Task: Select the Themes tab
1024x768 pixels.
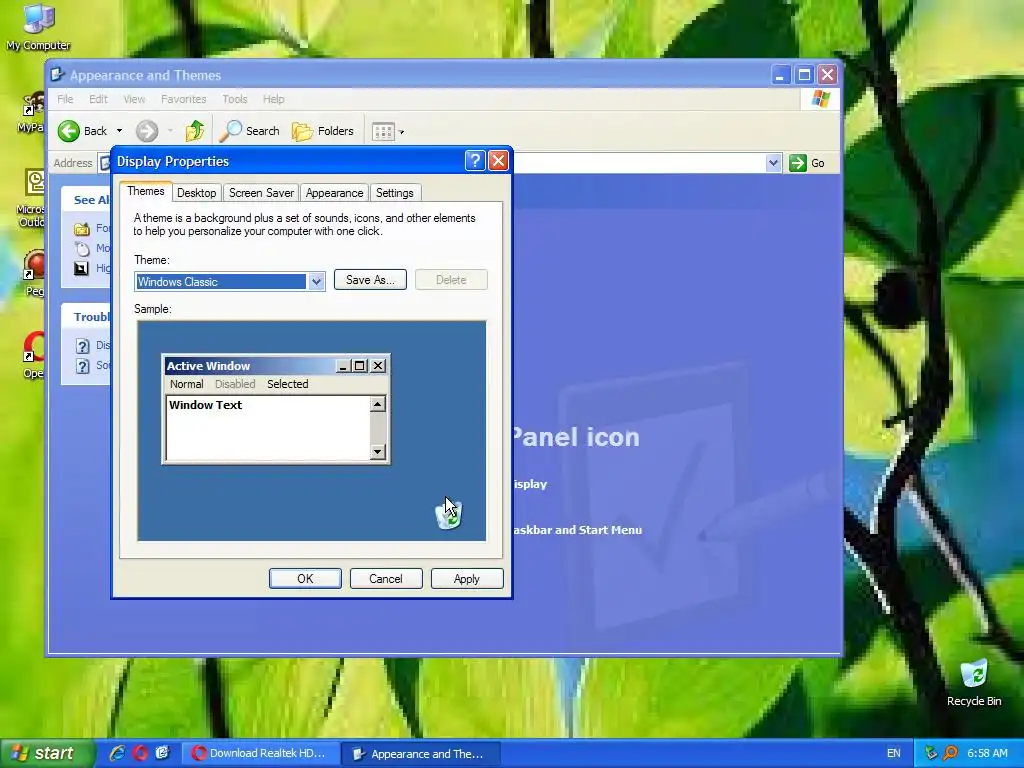Action: (146, 191)
